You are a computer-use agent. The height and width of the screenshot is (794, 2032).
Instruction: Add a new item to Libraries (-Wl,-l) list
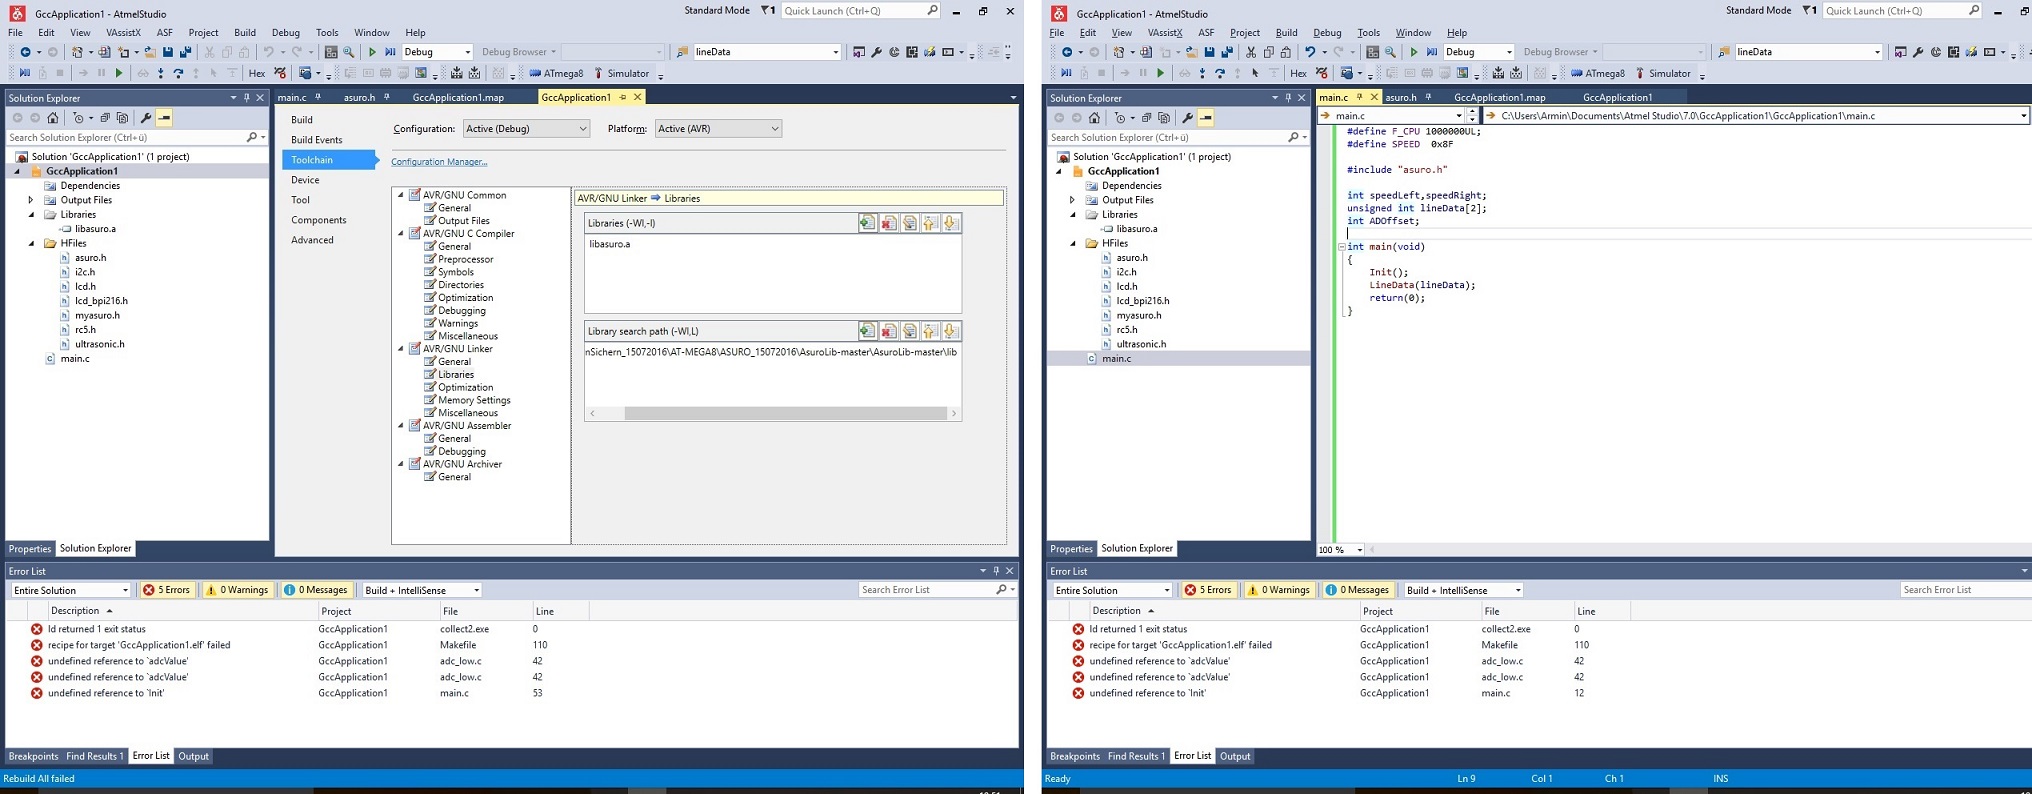tap(867, 223)
